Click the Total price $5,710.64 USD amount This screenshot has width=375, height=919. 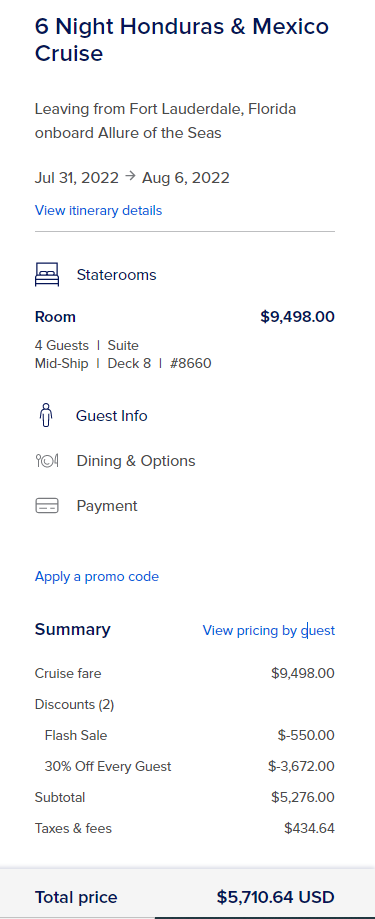tap(276, 897)
